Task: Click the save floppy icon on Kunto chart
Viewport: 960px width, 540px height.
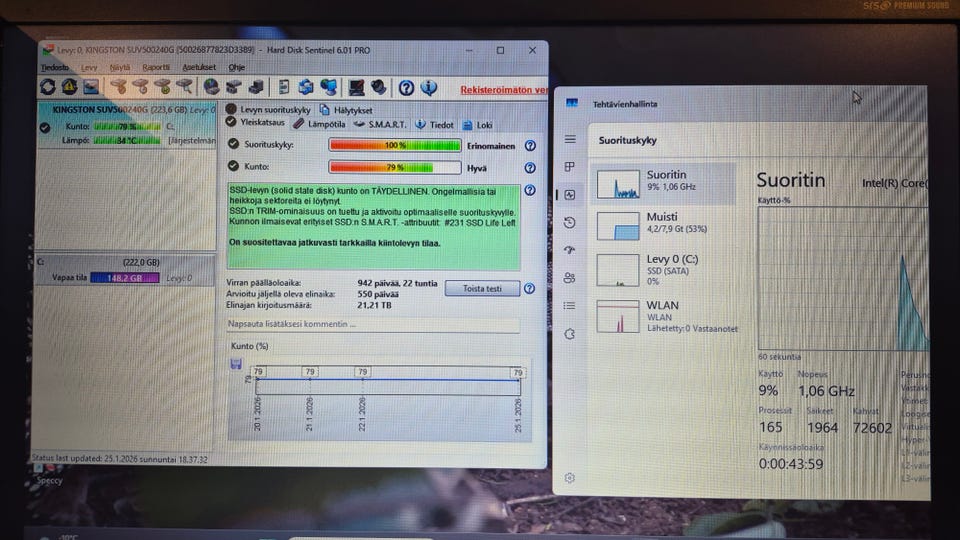Action: [x=236, y=364]
